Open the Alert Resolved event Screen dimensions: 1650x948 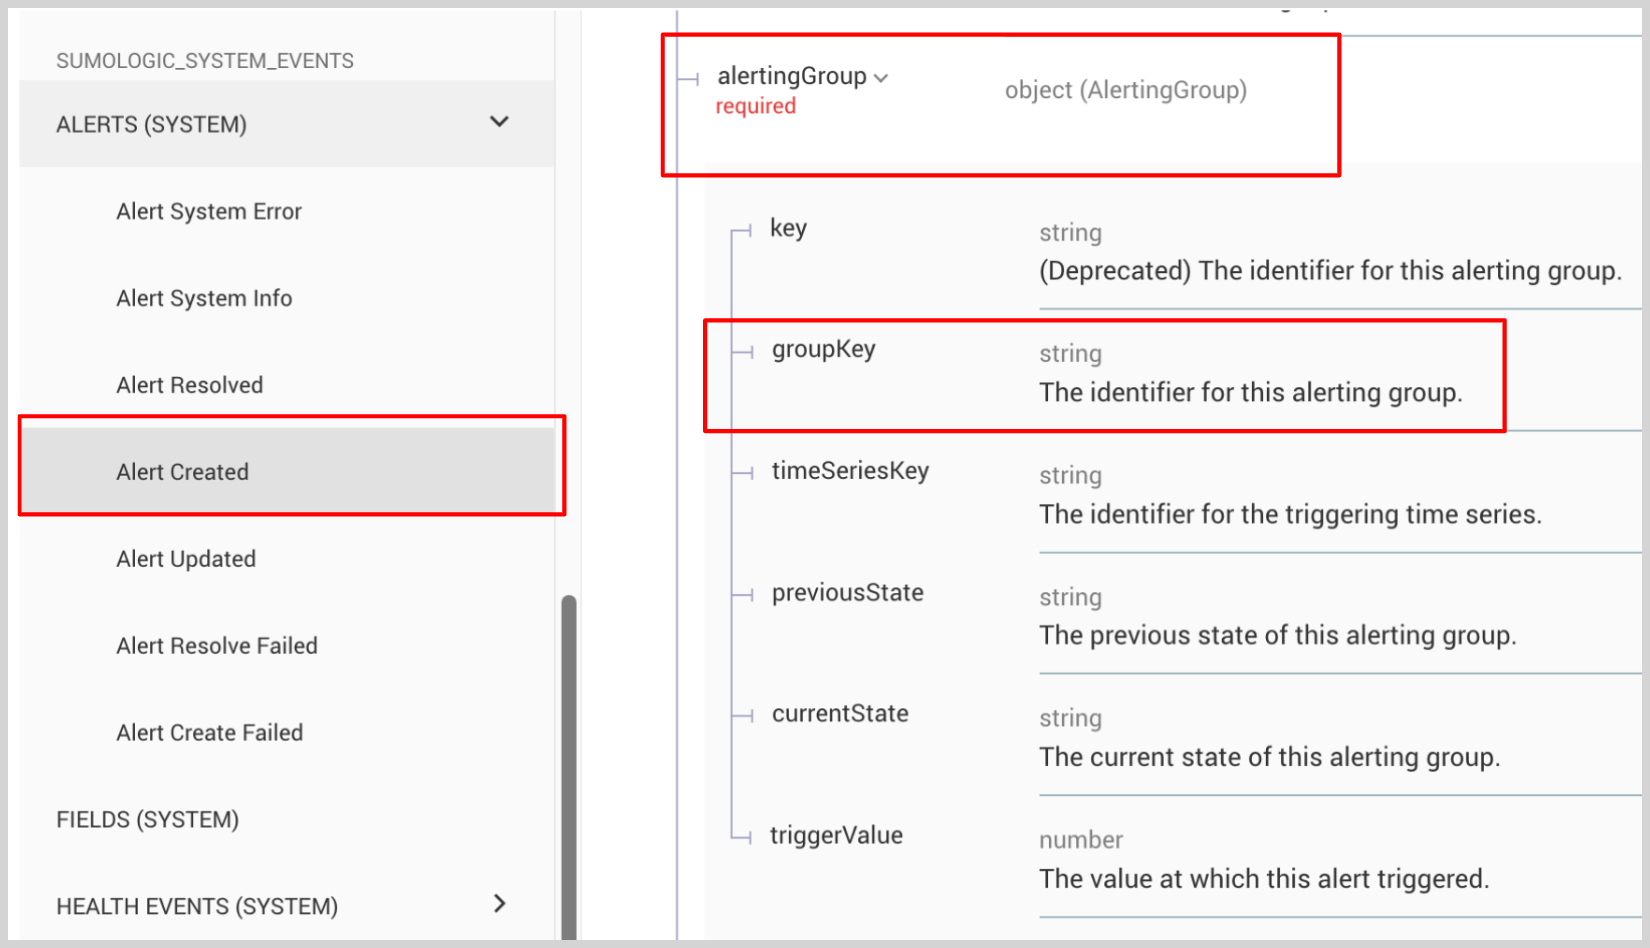pos(189,385)
